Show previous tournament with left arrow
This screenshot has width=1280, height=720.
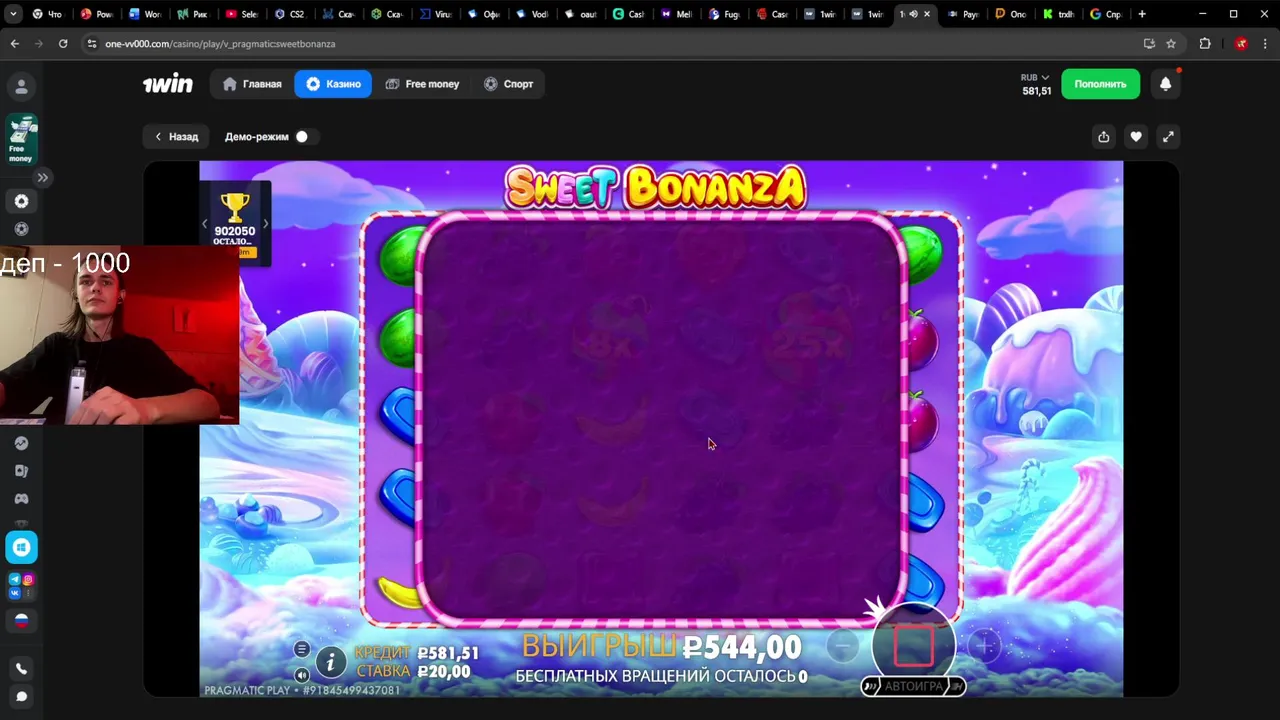click(x=205, y=224)
